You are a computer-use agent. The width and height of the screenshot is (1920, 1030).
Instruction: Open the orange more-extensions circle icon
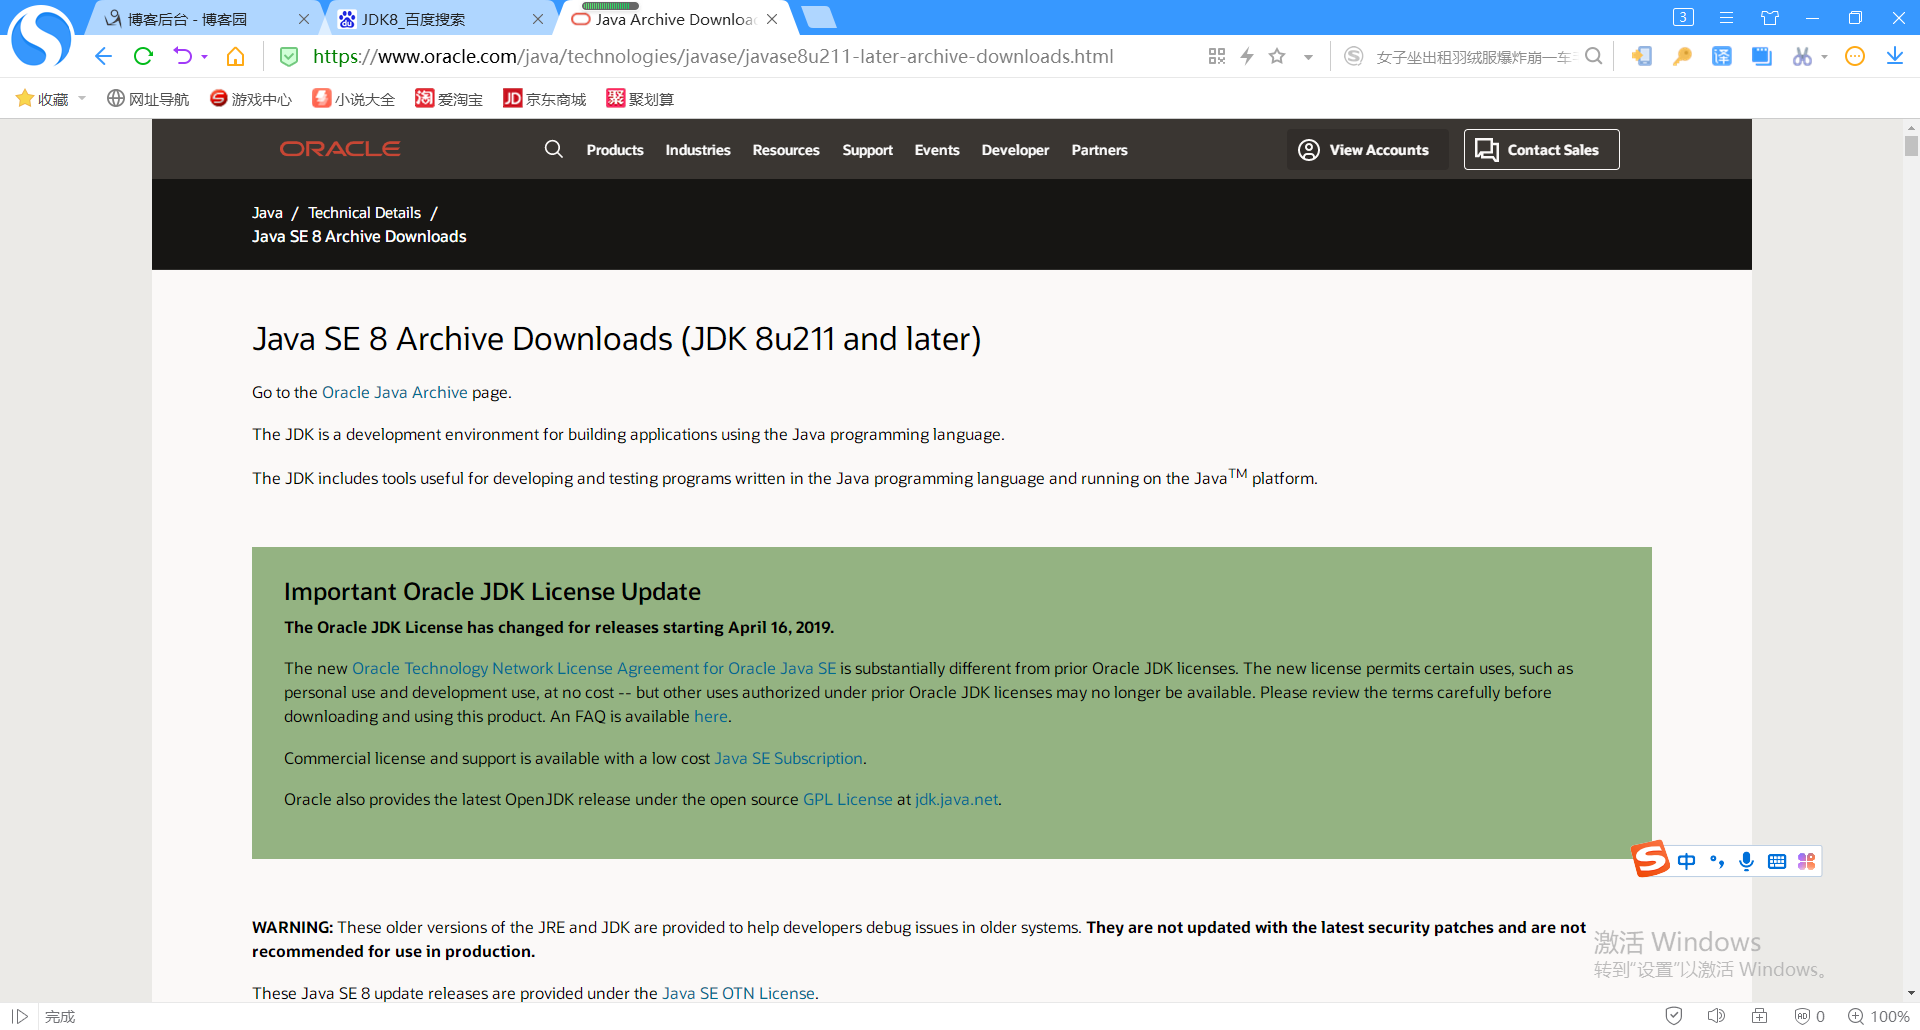(1855, 56)
